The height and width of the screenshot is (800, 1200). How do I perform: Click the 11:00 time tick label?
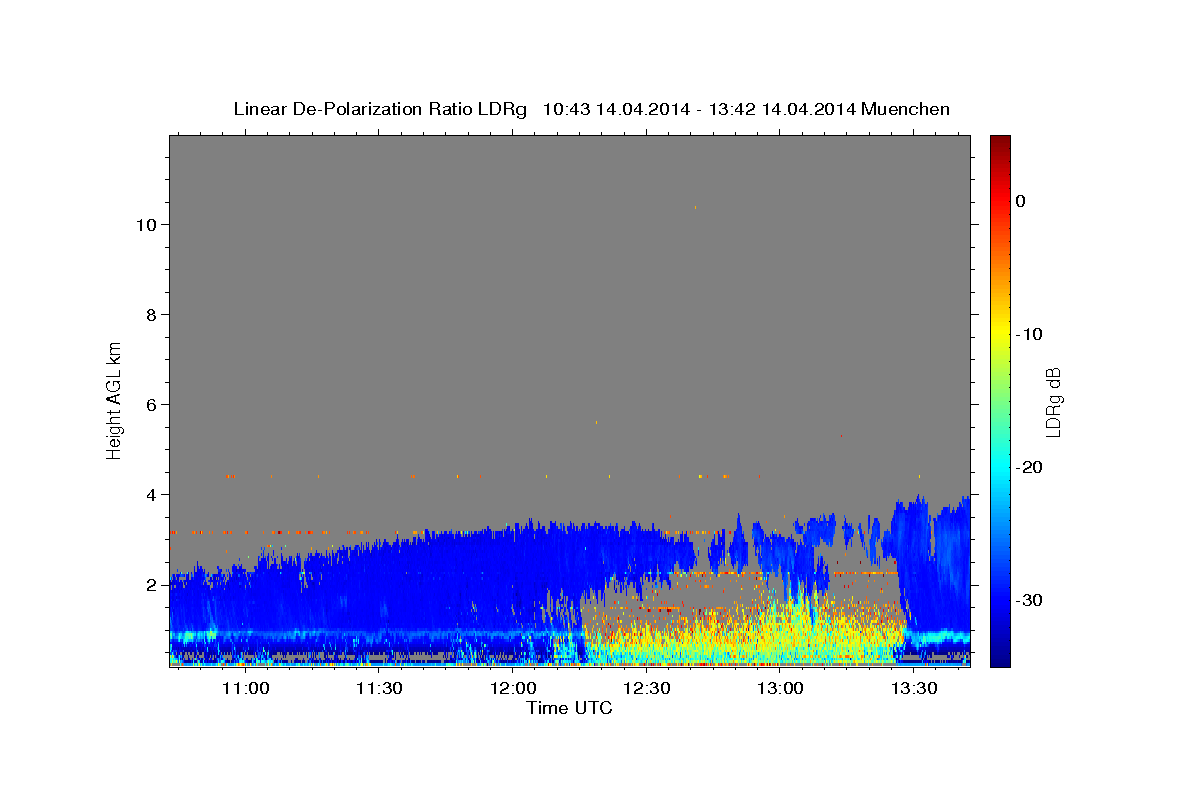point(246,689)
